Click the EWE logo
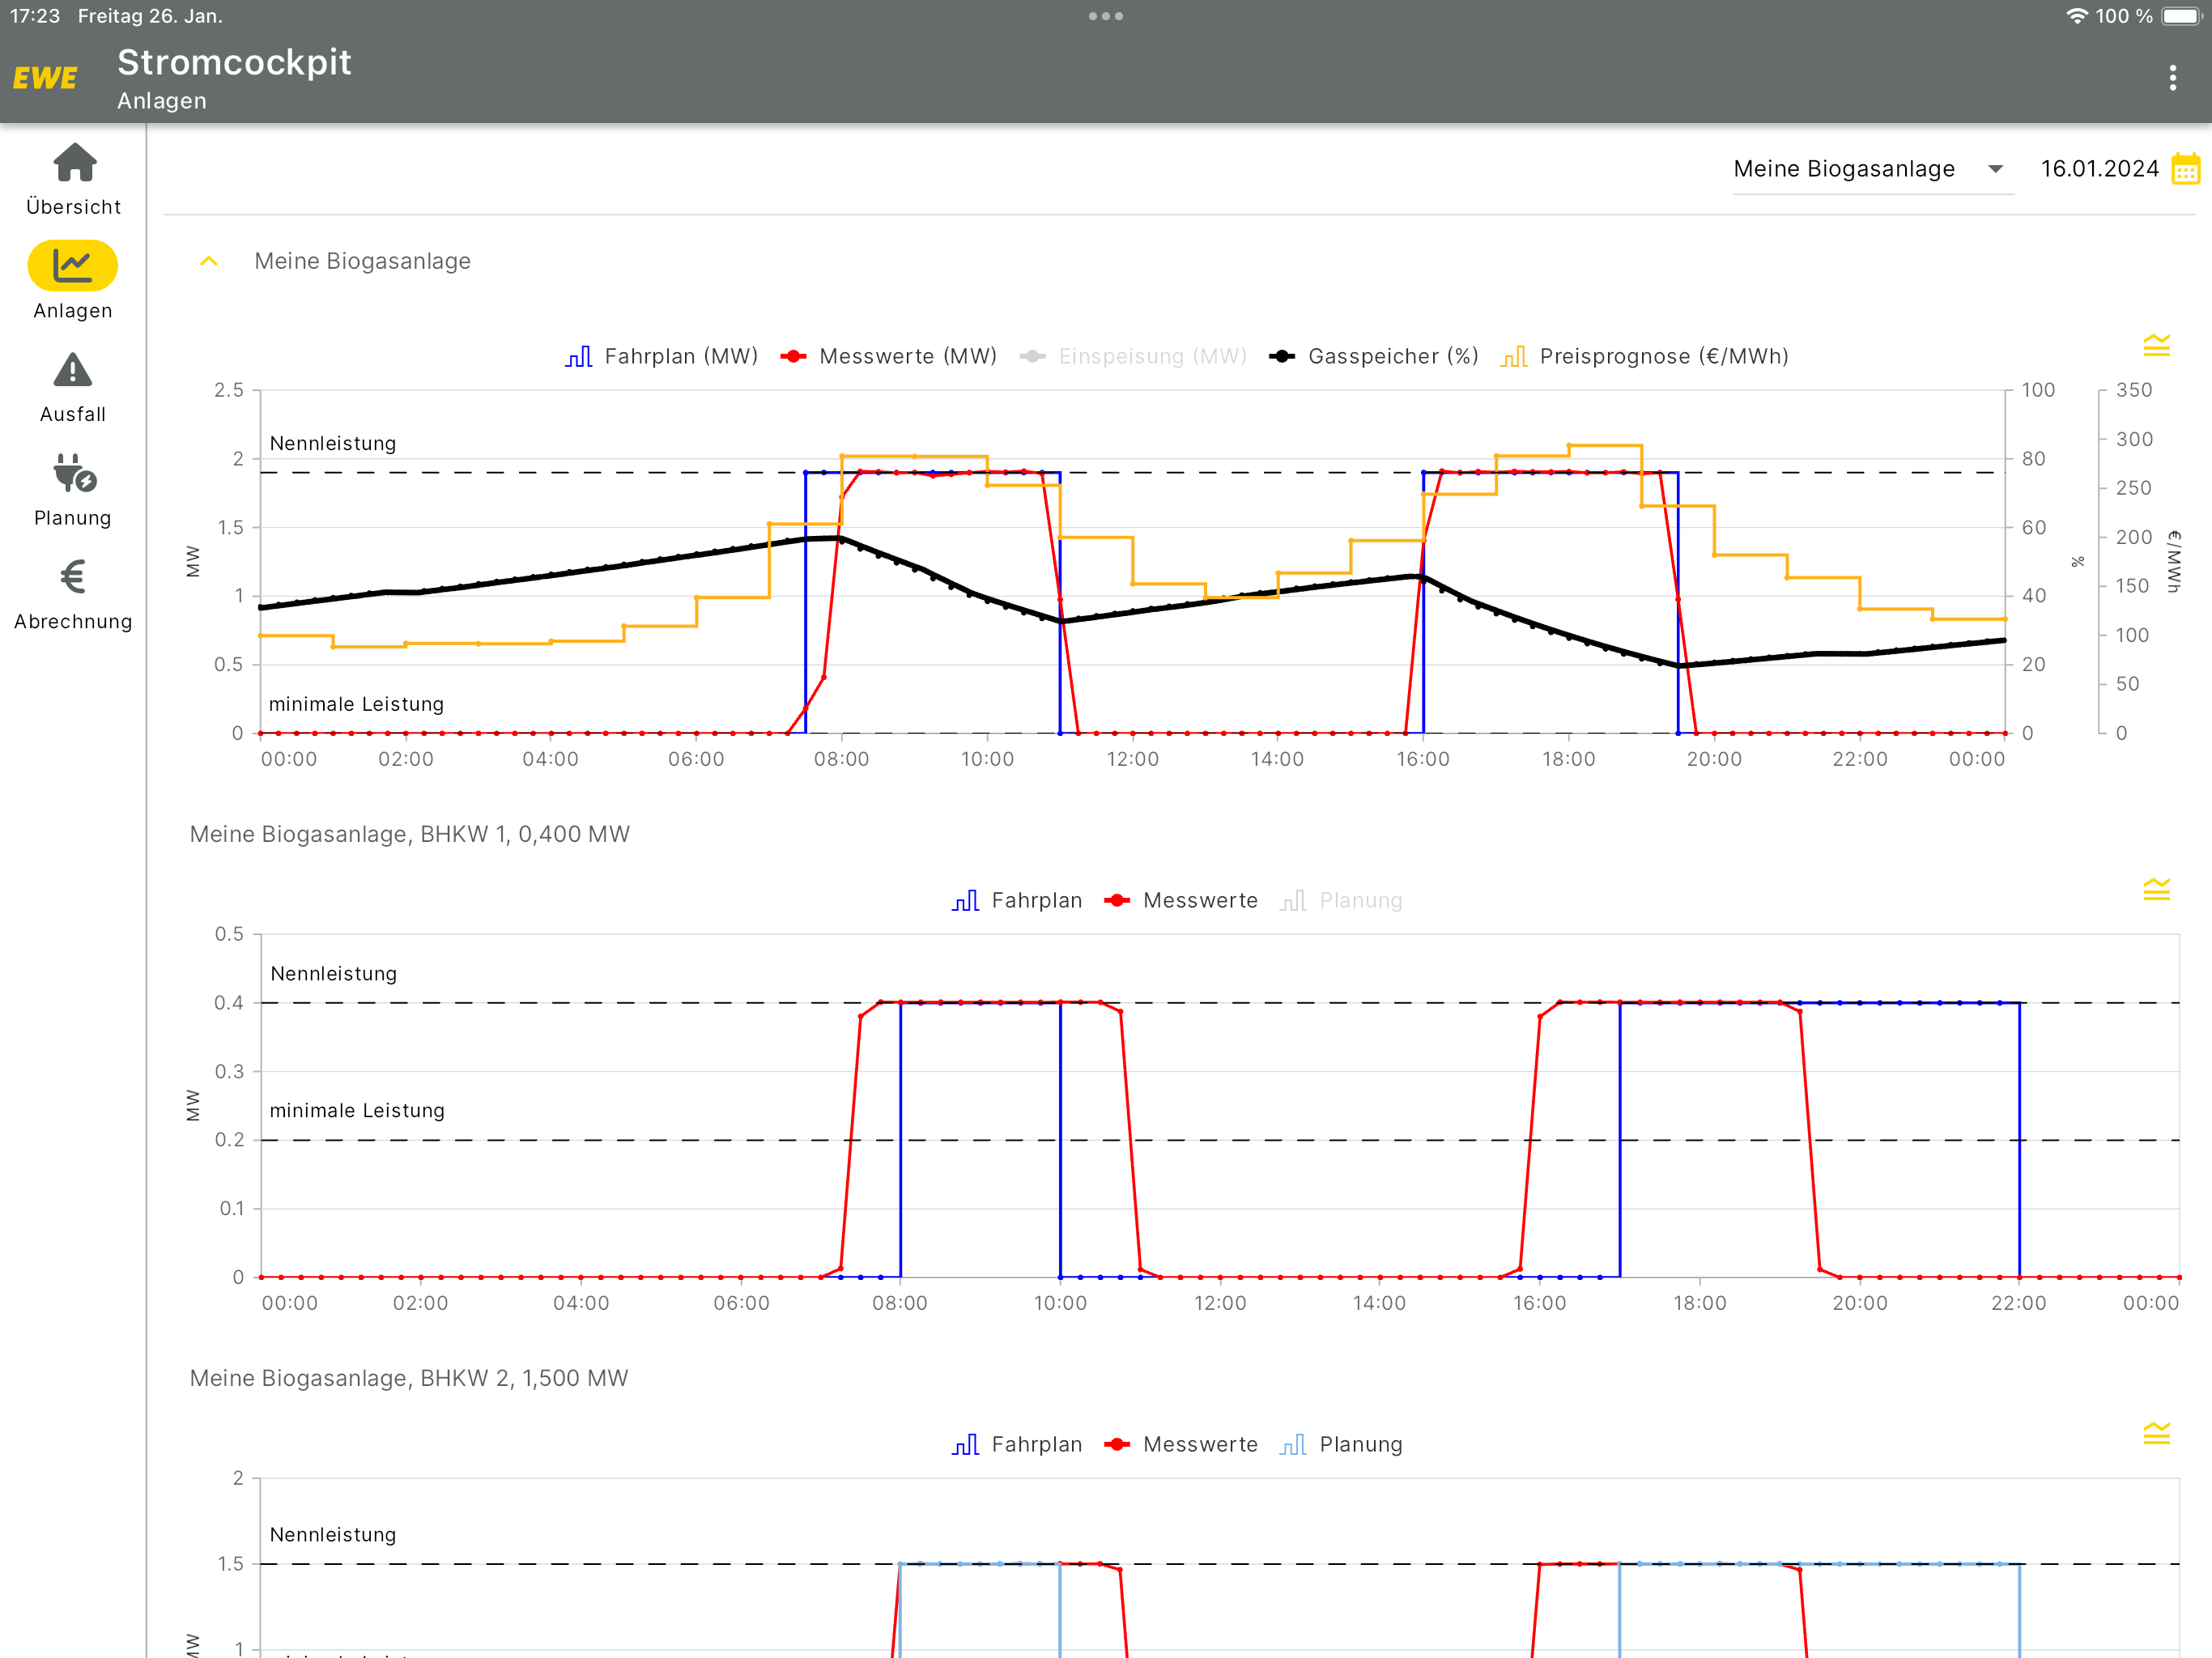The height and width of the screenshot is (1658, 2212). pyautogui.click(x=45, y=78)
